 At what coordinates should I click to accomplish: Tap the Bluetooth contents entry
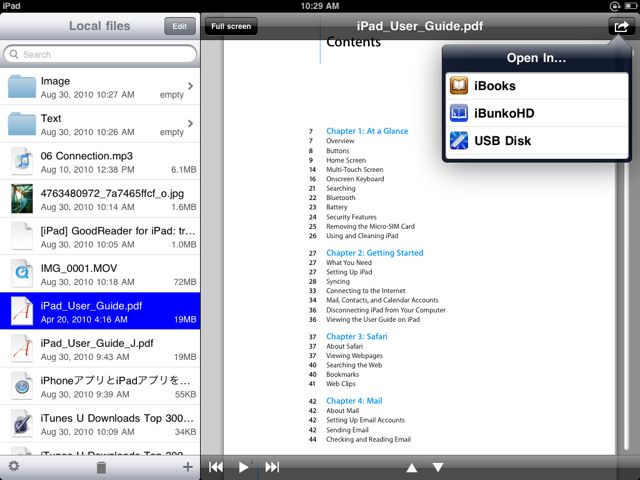341,198
